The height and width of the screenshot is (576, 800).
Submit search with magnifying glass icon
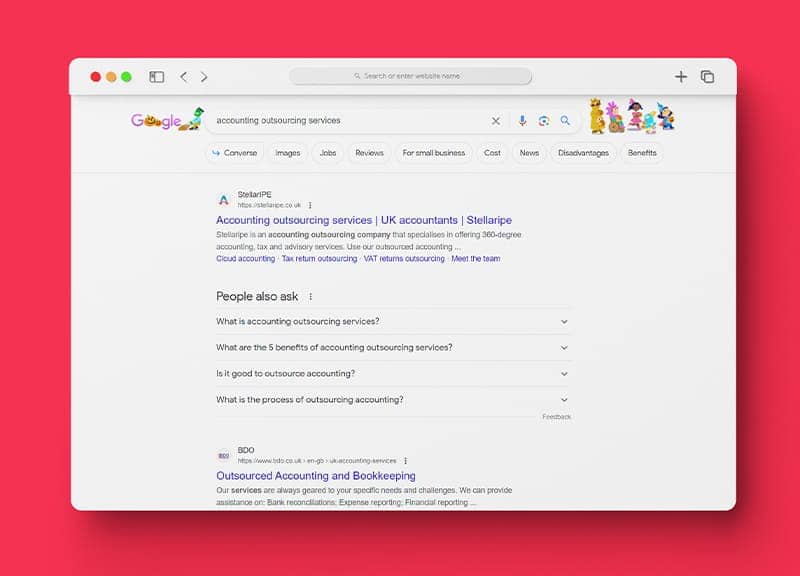point(565,120)
